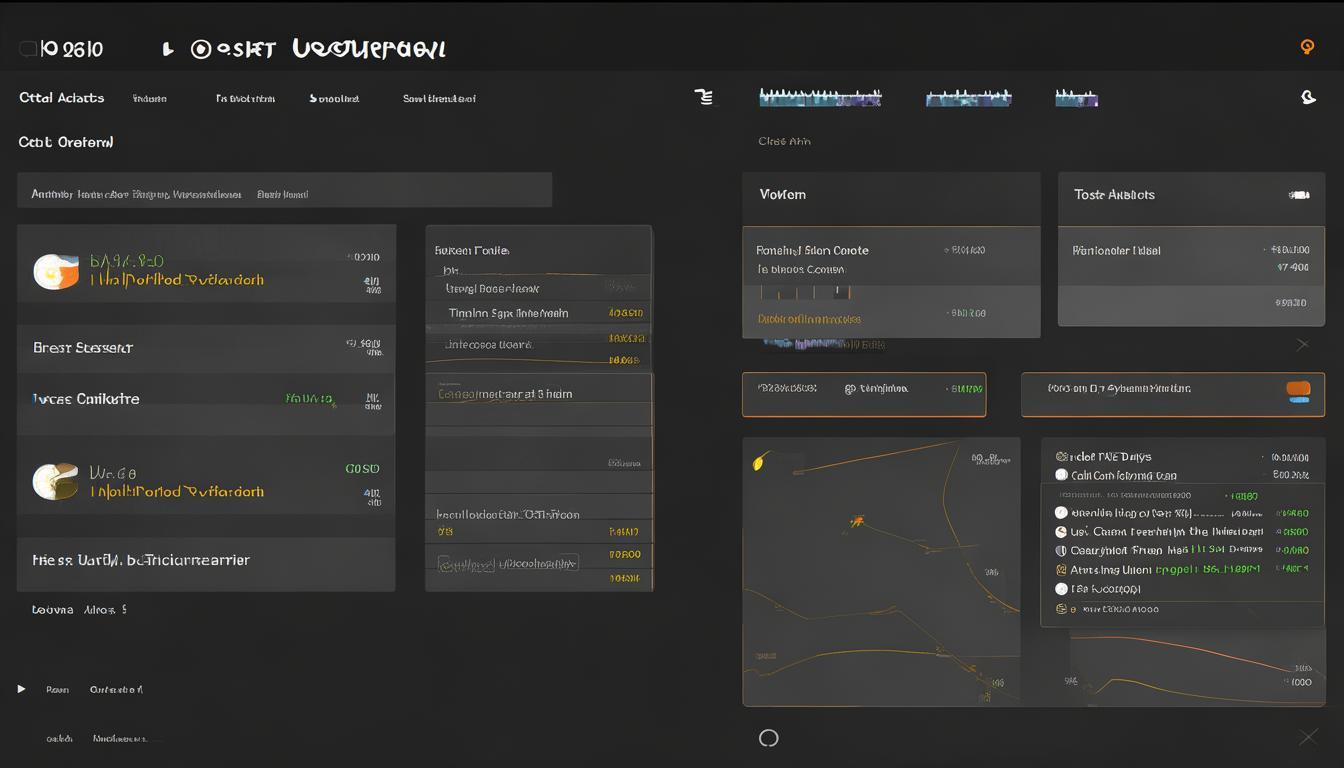Toggle the orange and blue switch
This screenshot has height=768, width=1344.
pos(1298,391)
